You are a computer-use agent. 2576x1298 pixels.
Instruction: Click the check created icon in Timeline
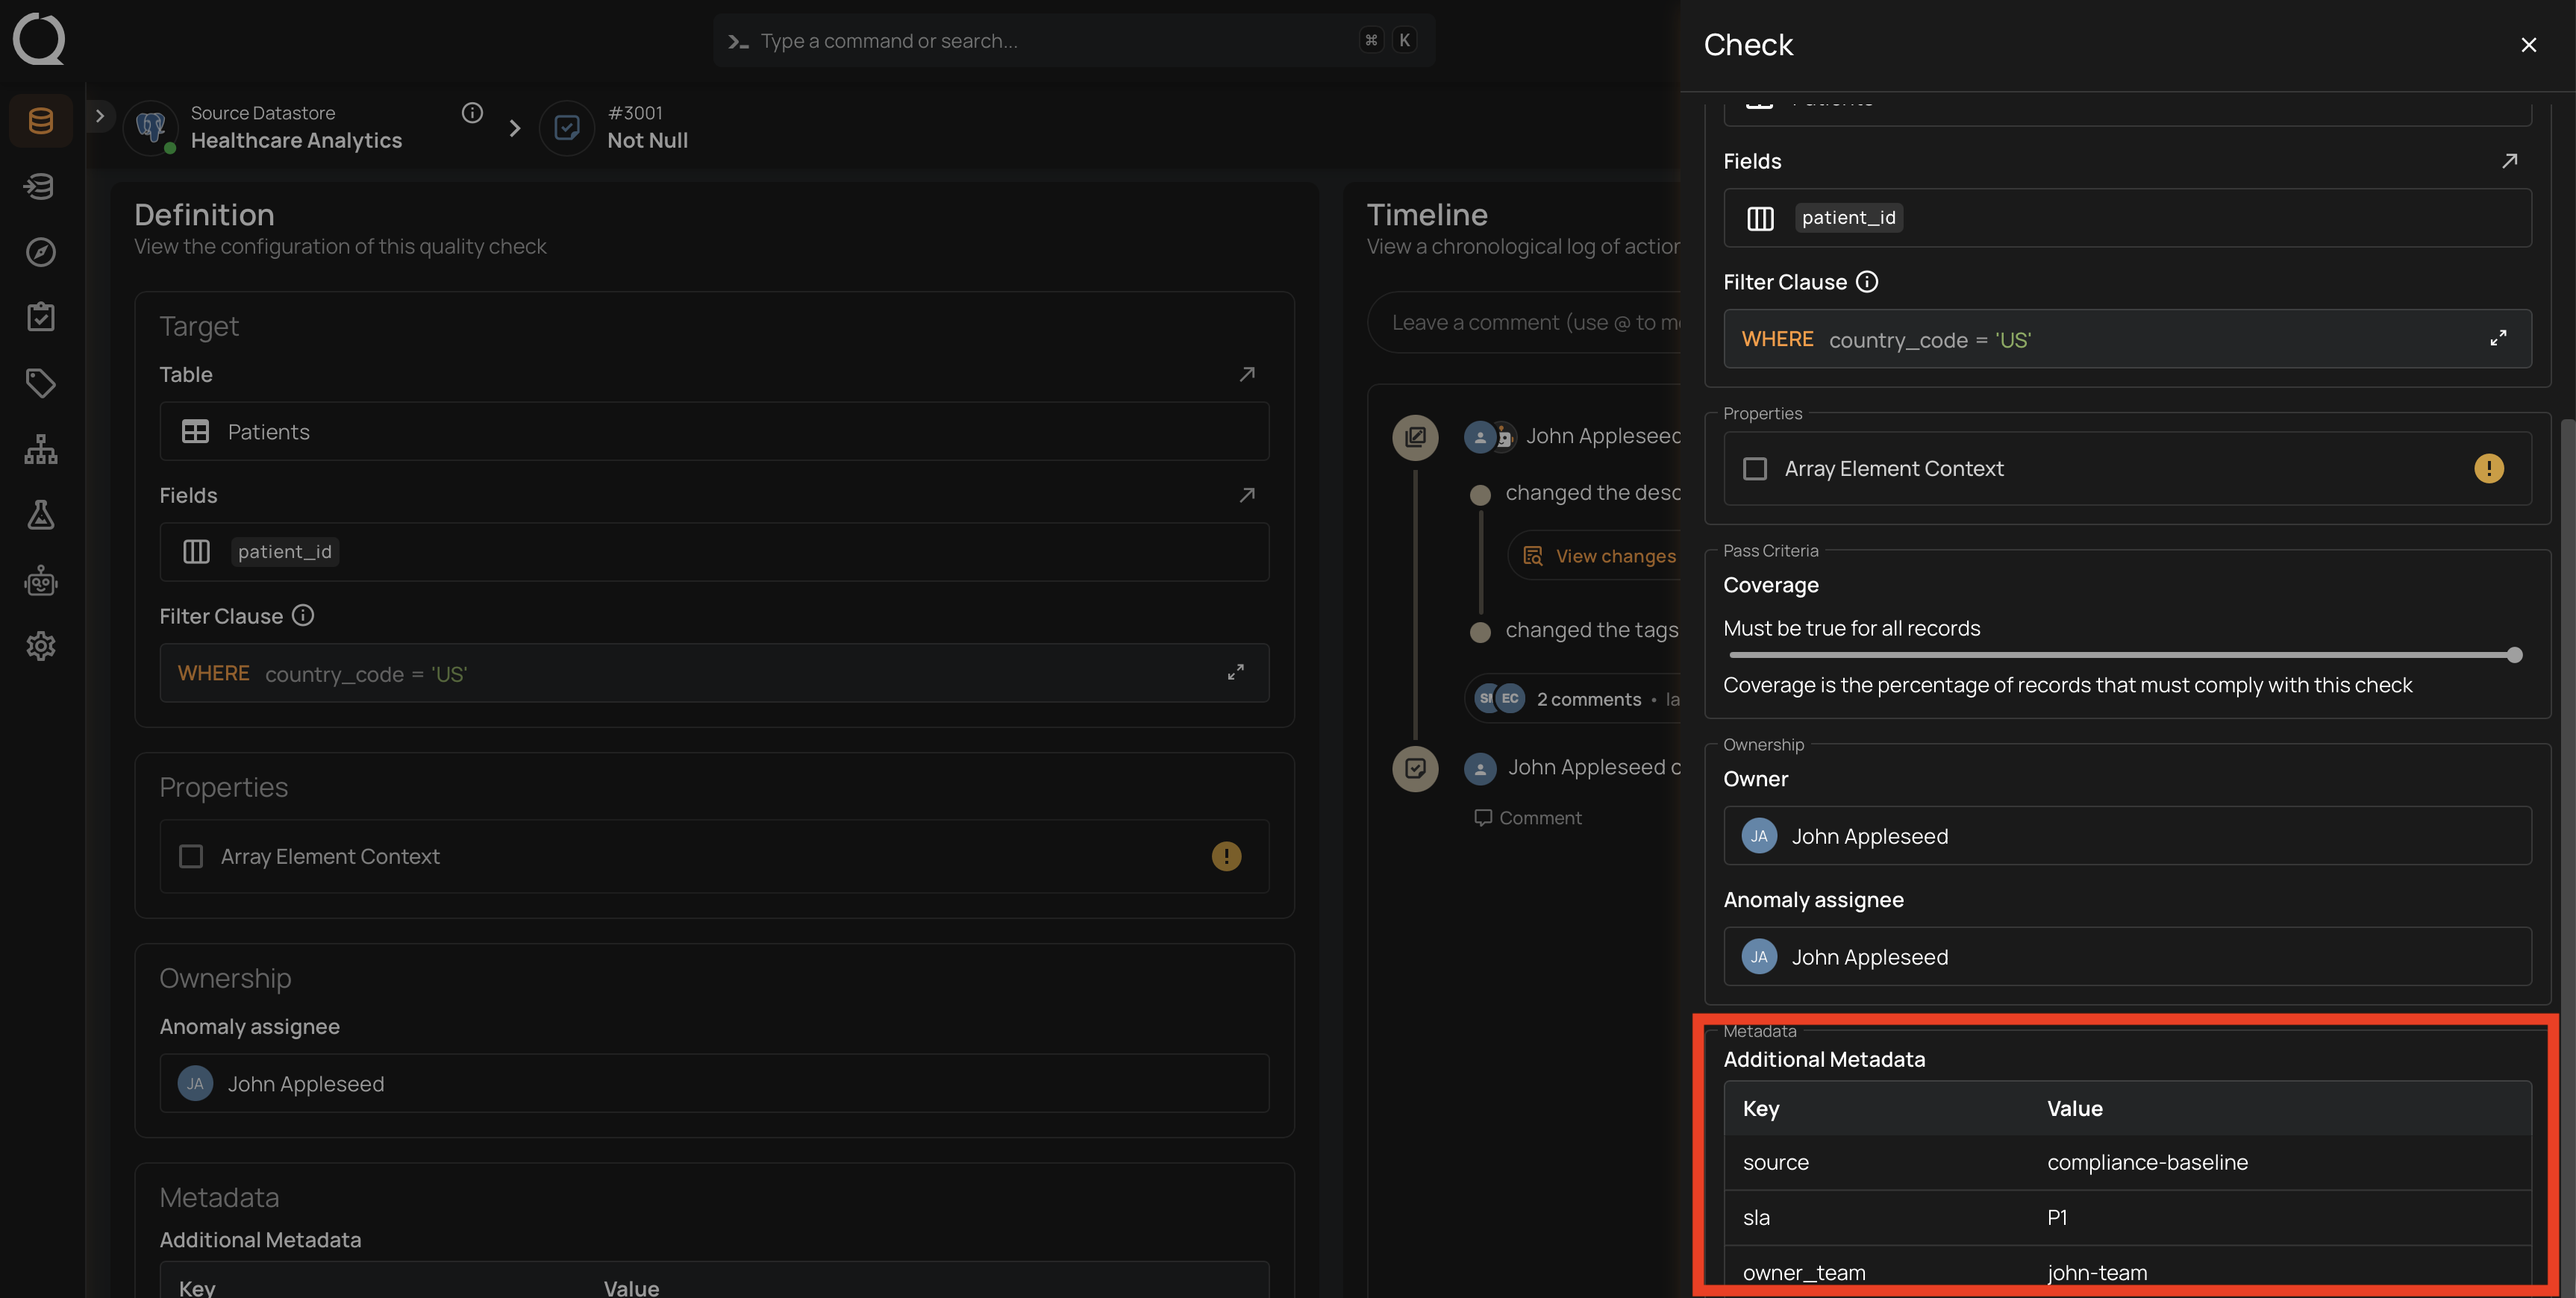click(x=1415, y=768)
